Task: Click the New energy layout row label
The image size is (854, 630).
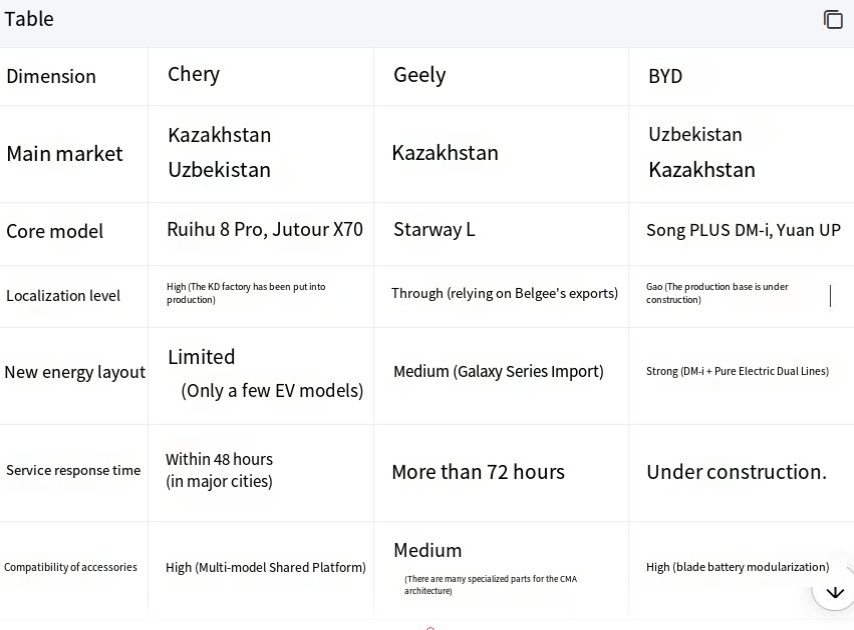Action: [75, 372]
